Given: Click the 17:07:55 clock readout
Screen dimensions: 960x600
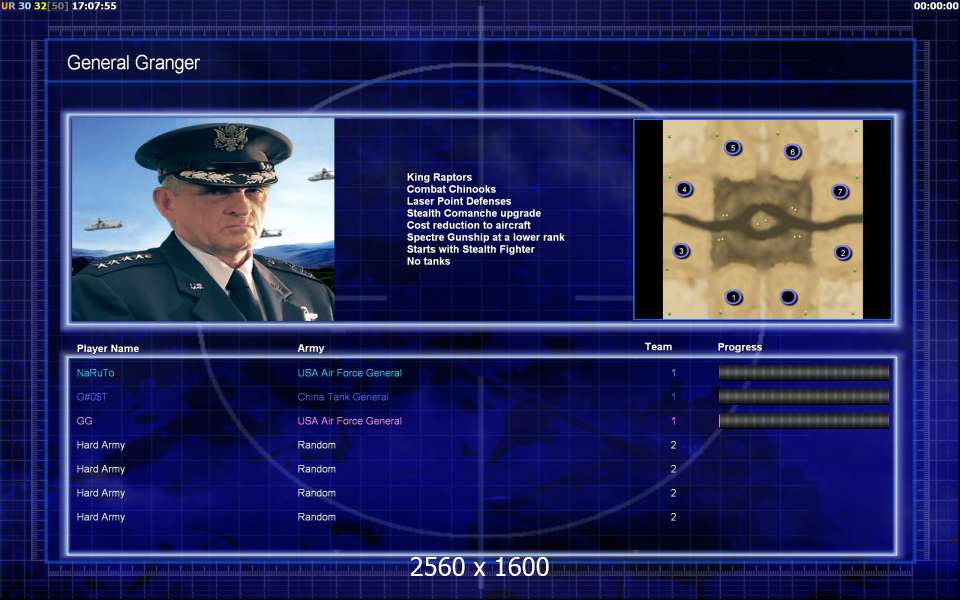Looking at the screenshot, I should (94, 6).
